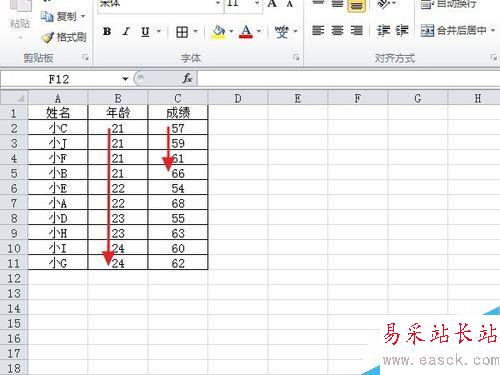Decrease font size with small A
Image resolution: width=500 pixels, height=375 pixels.
point(290,4)
